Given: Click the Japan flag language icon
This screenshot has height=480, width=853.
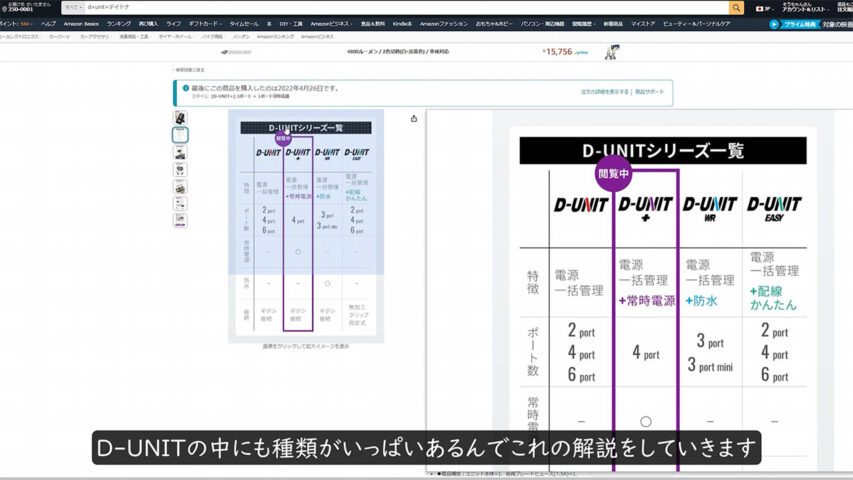Looking at the screenshot, I should pyautogui.click(x=761, y=8).
